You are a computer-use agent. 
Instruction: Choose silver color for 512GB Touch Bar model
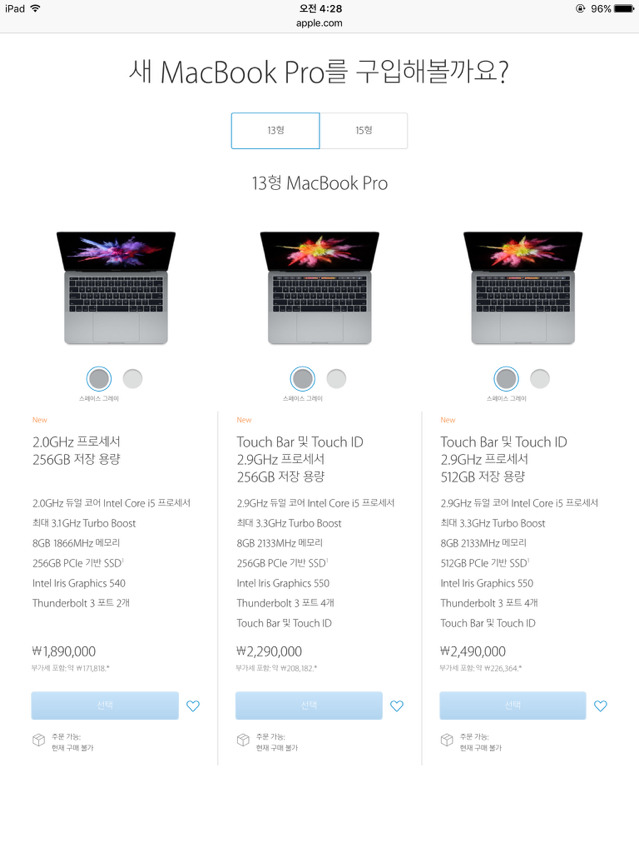[x=540, y=379]
